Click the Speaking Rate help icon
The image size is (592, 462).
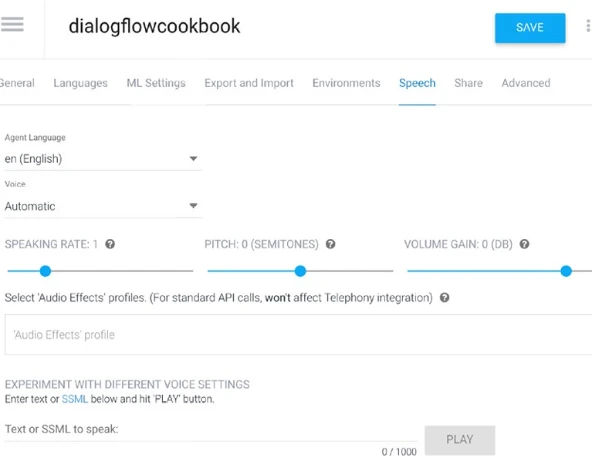click(110, 244)
